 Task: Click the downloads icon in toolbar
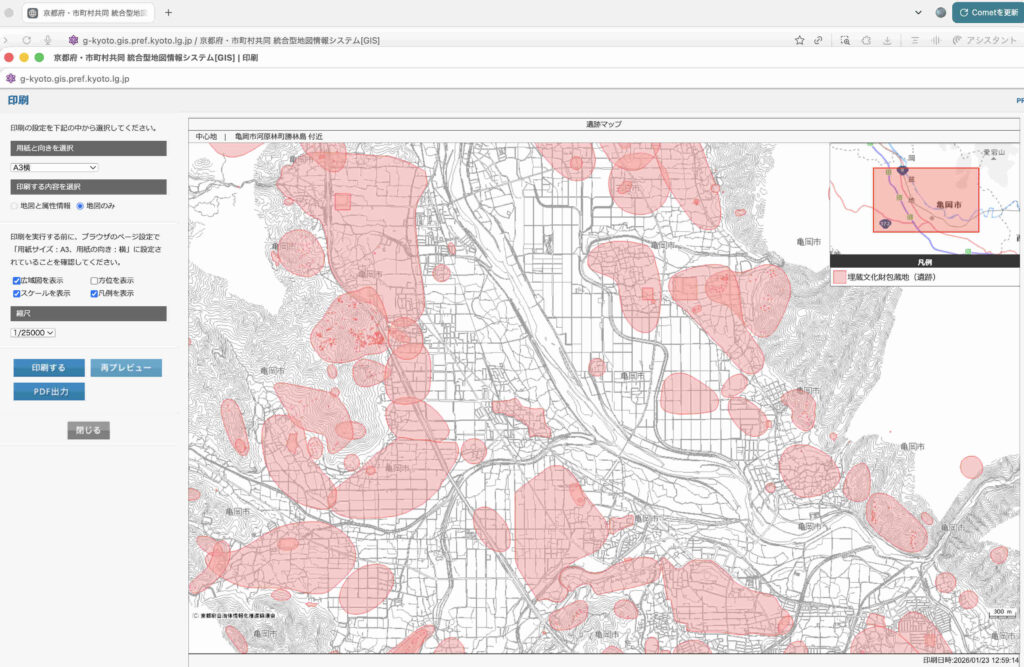tap(887, 40)
